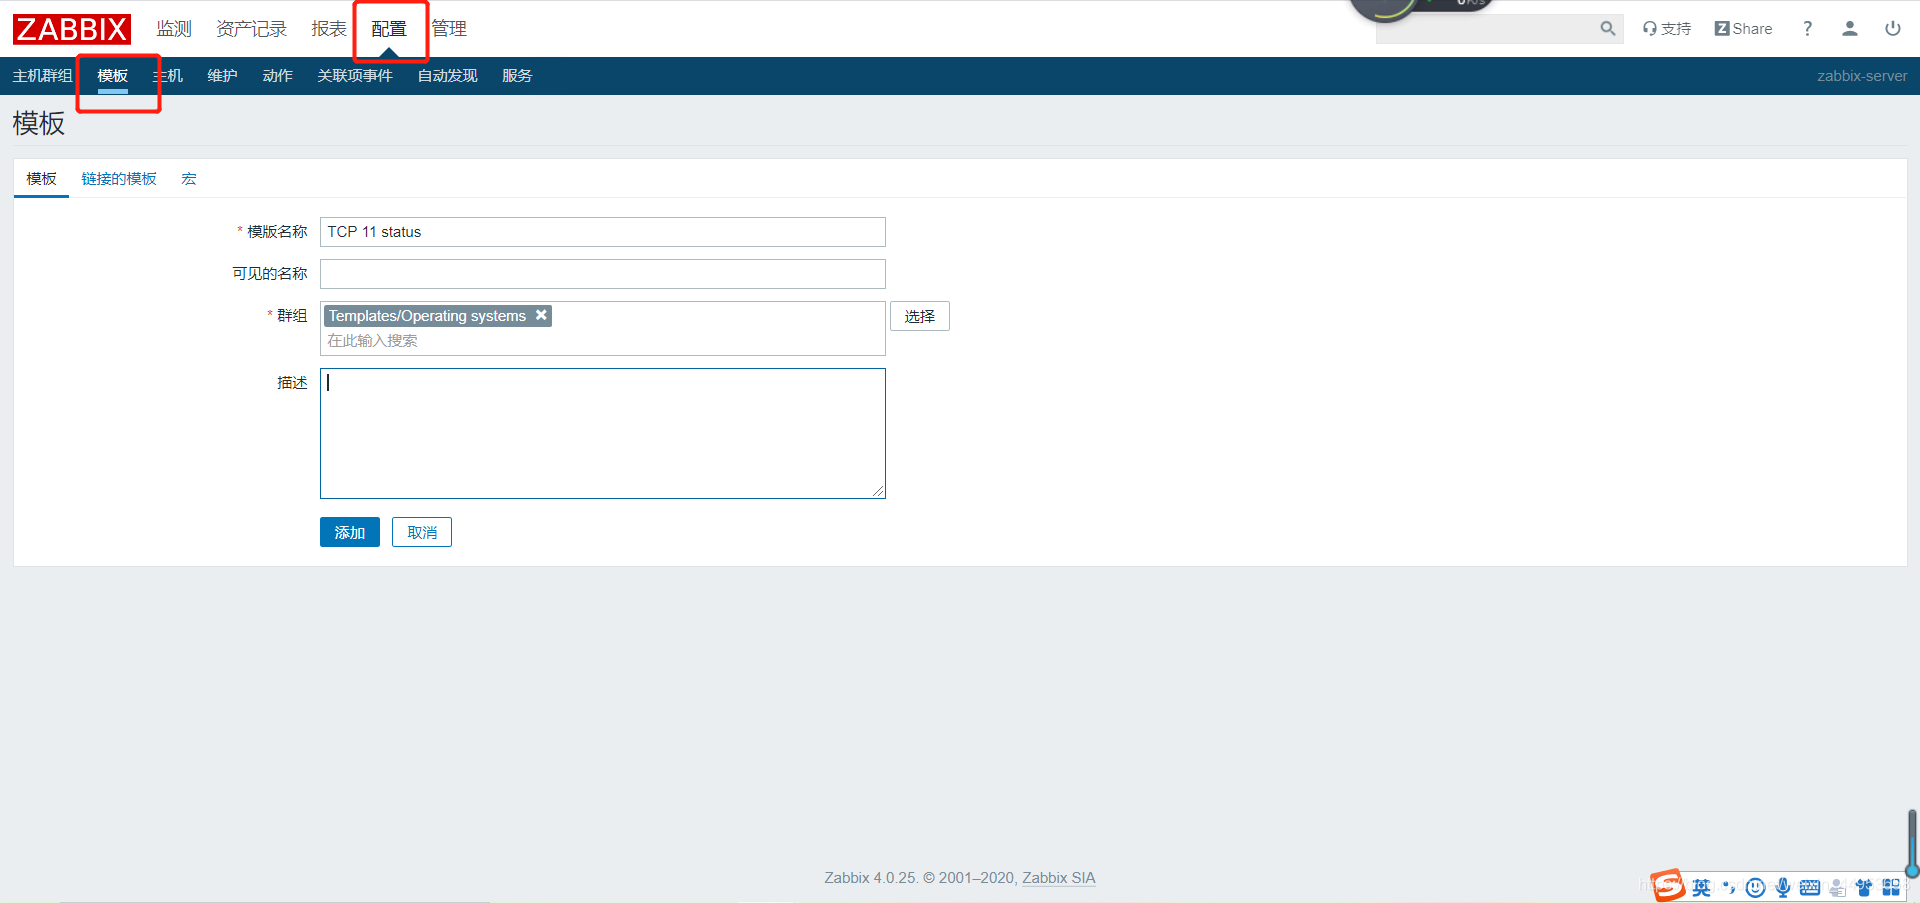Click the logout power icon
The width and height of the screenshot is (1920, 903).
click(x=1893, y=29)
